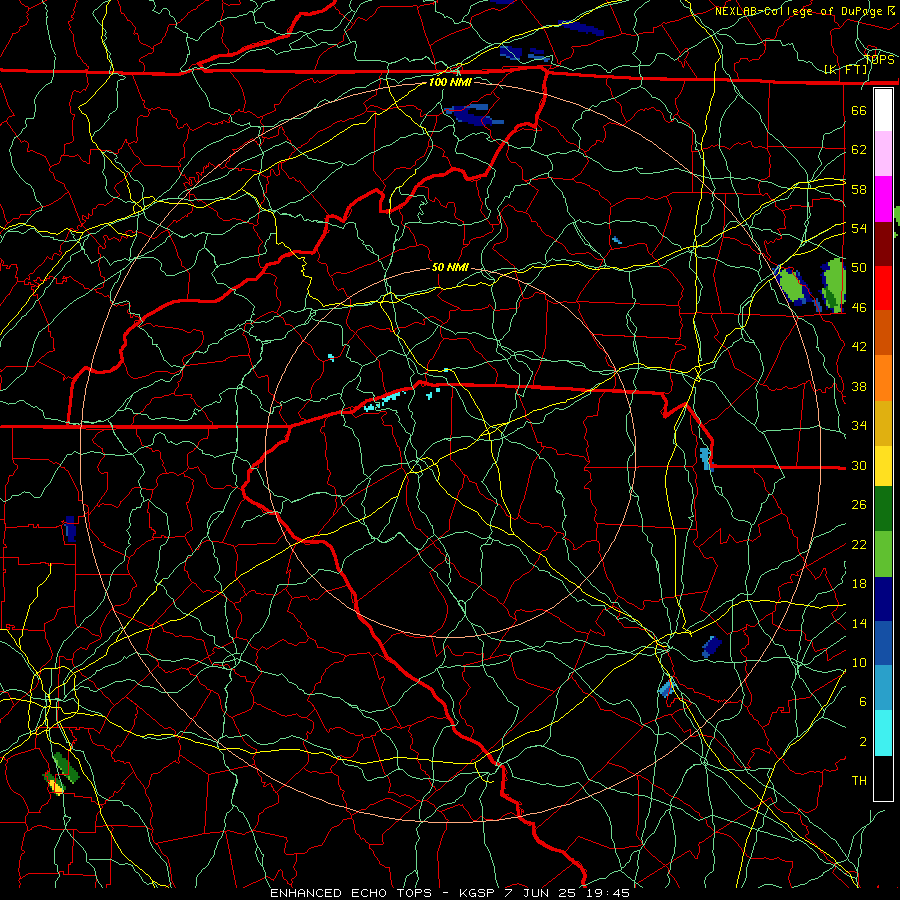
Task: Select the medium blue legend swatch
Action: [x=883, y=643]
